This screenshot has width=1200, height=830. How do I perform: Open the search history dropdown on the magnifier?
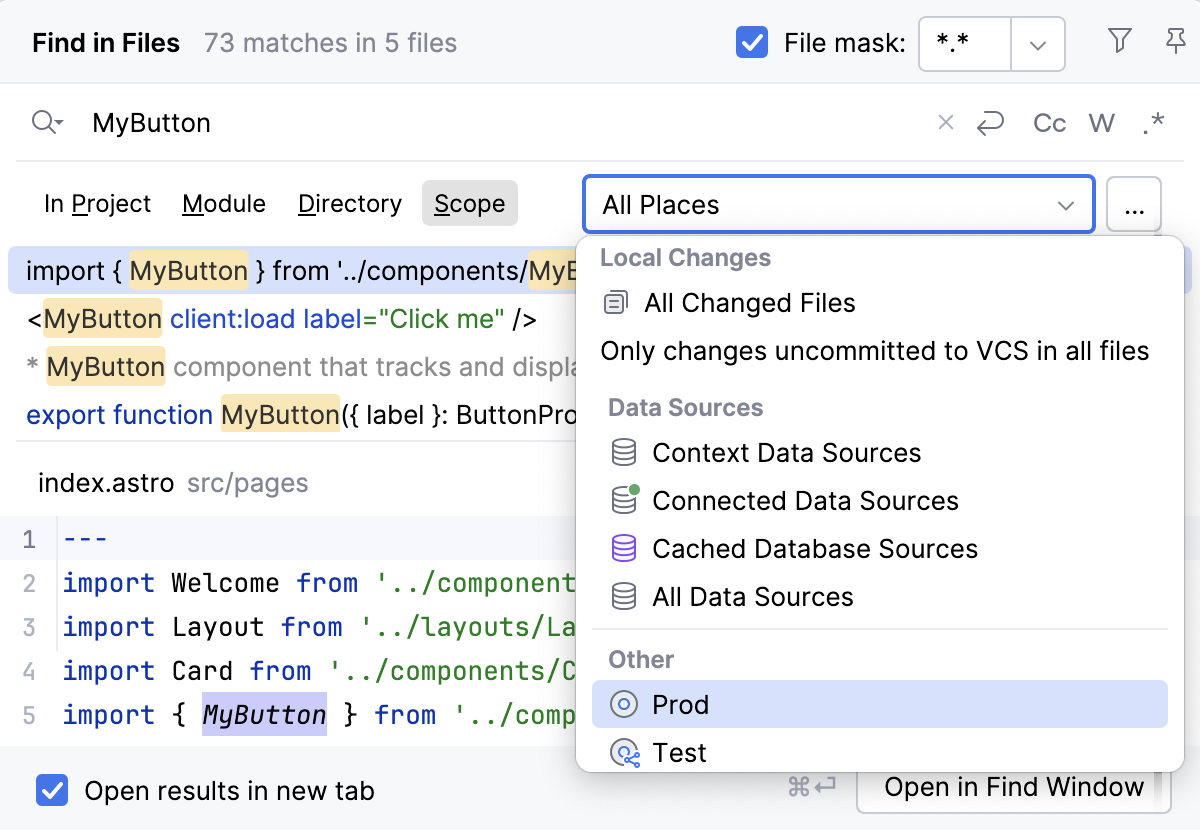pyautogui.click(x=48, y=122)
